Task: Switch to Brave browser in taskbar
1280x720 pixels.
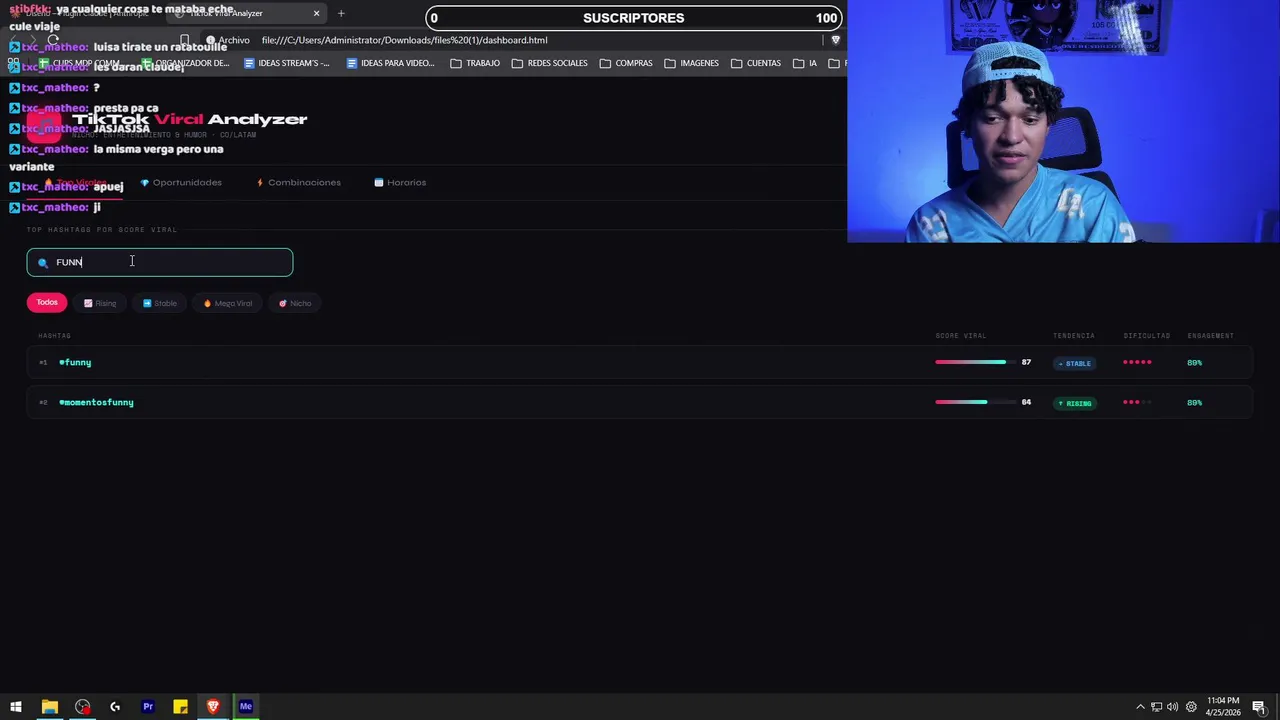Action: (x=213, y=707)
